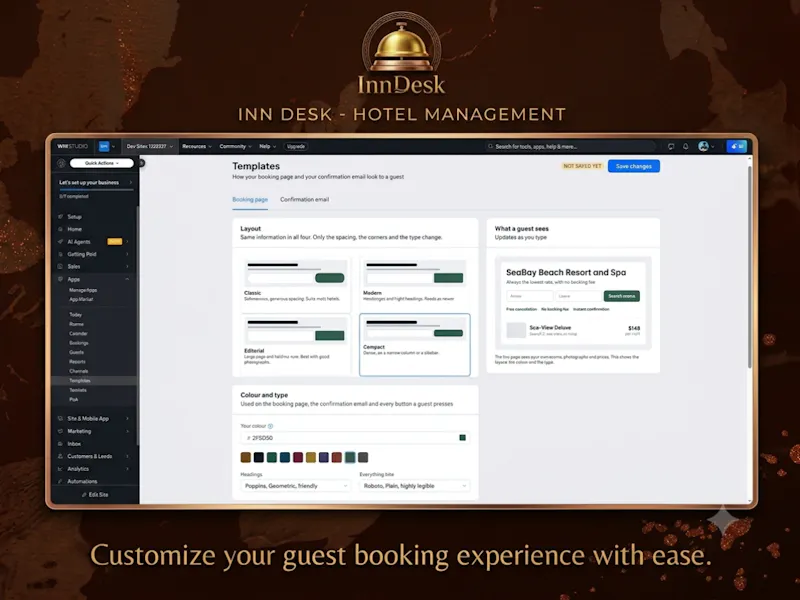Click the Site & Mobile App icon
This screenshot has height=600, width=800.
(x=61, y=418)
